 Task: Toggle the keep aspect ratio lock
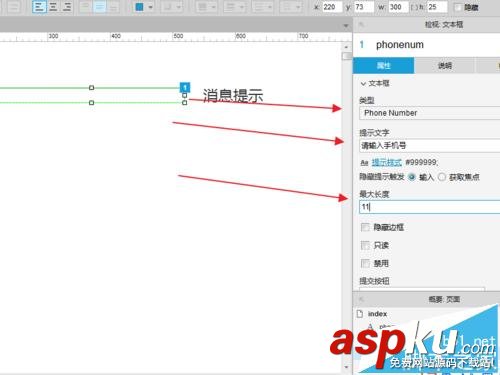[x=414, y=7]
